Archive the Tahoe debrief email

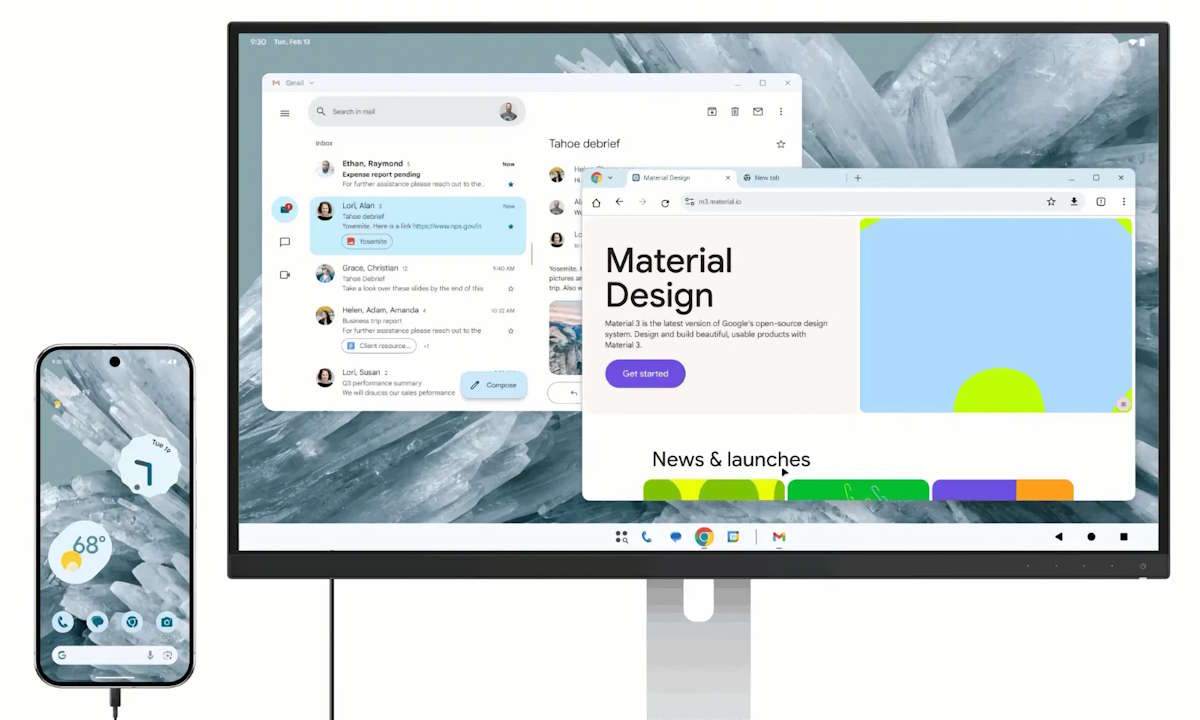click(712, 112)
